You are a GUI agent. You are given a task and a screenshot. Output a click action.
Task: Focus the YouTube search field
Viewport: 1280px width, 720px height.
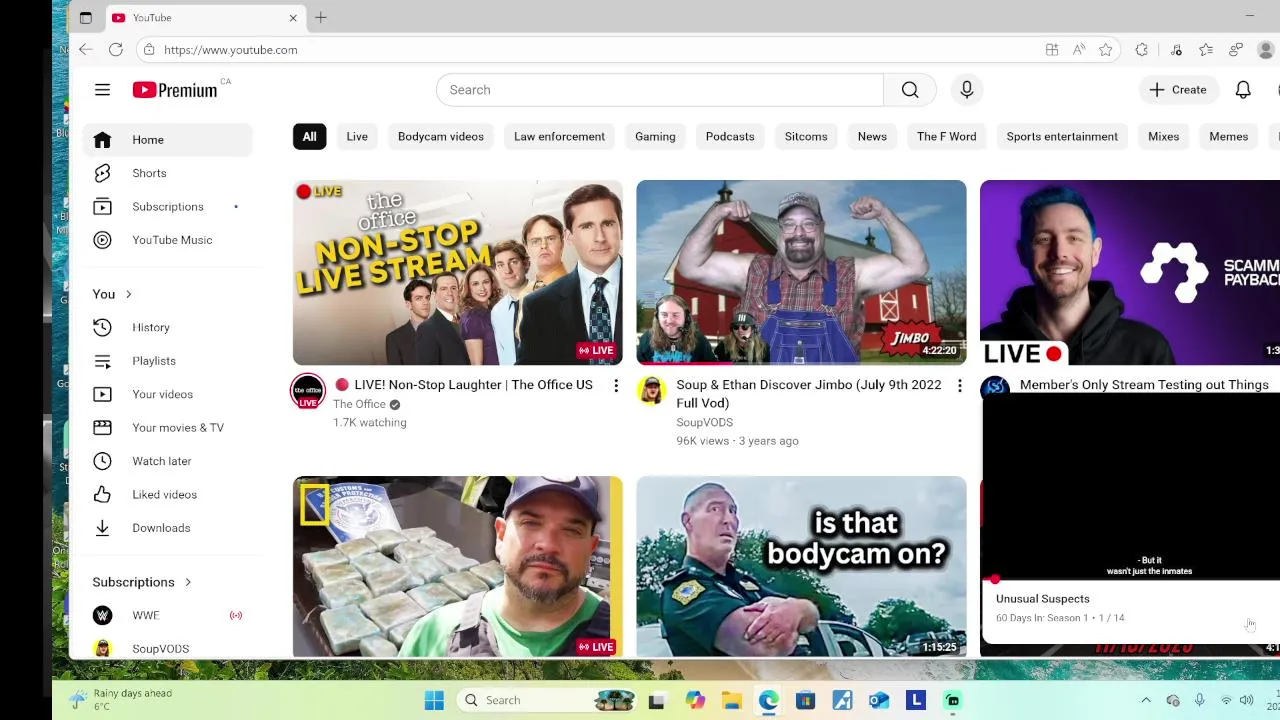coord(660,90)
